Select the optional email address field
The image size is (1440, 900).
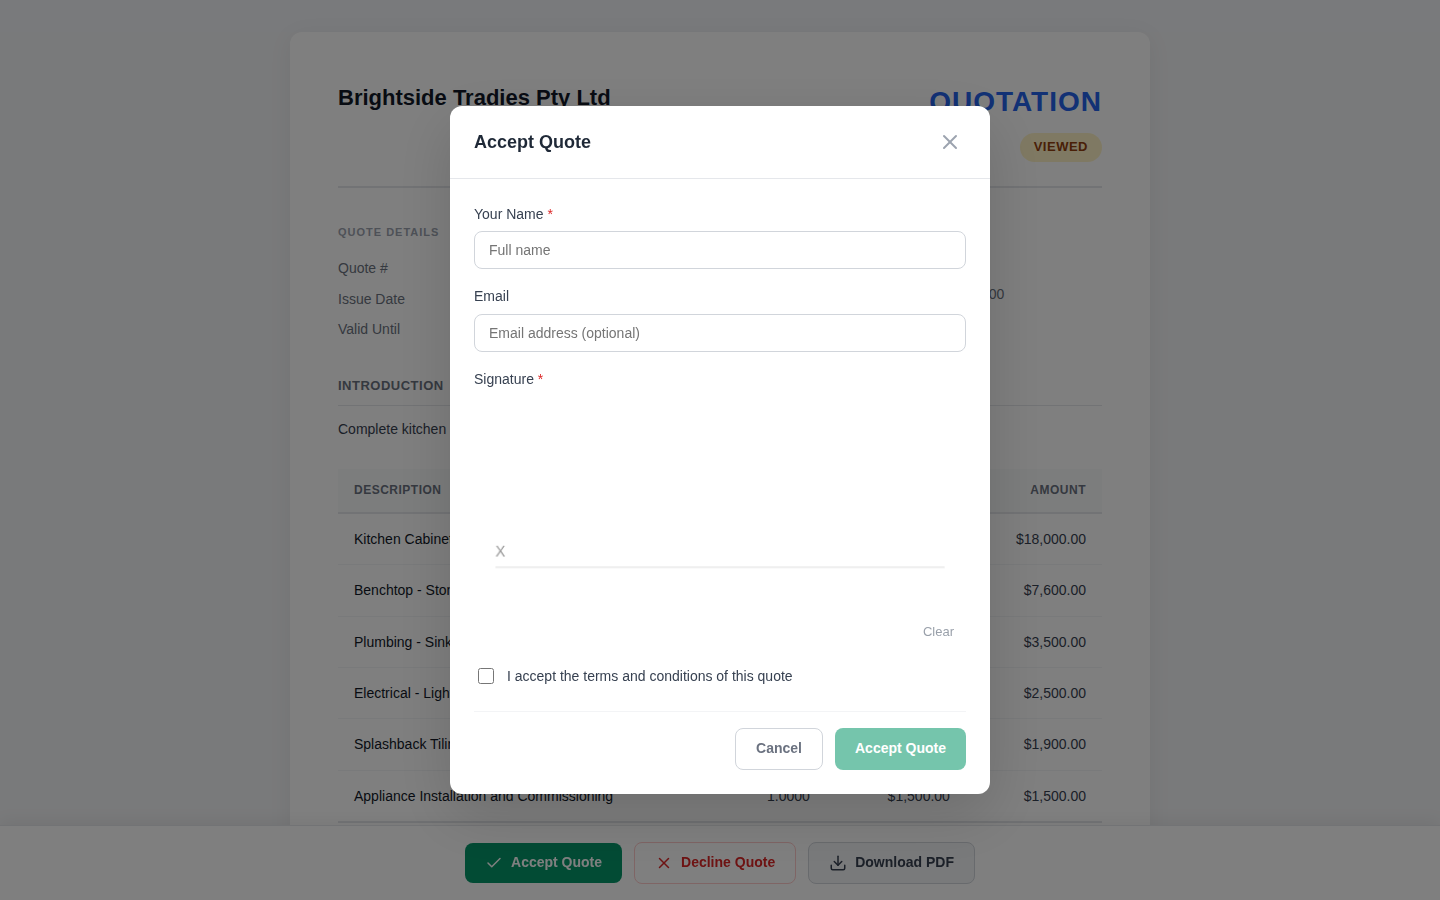coord(719,333)
